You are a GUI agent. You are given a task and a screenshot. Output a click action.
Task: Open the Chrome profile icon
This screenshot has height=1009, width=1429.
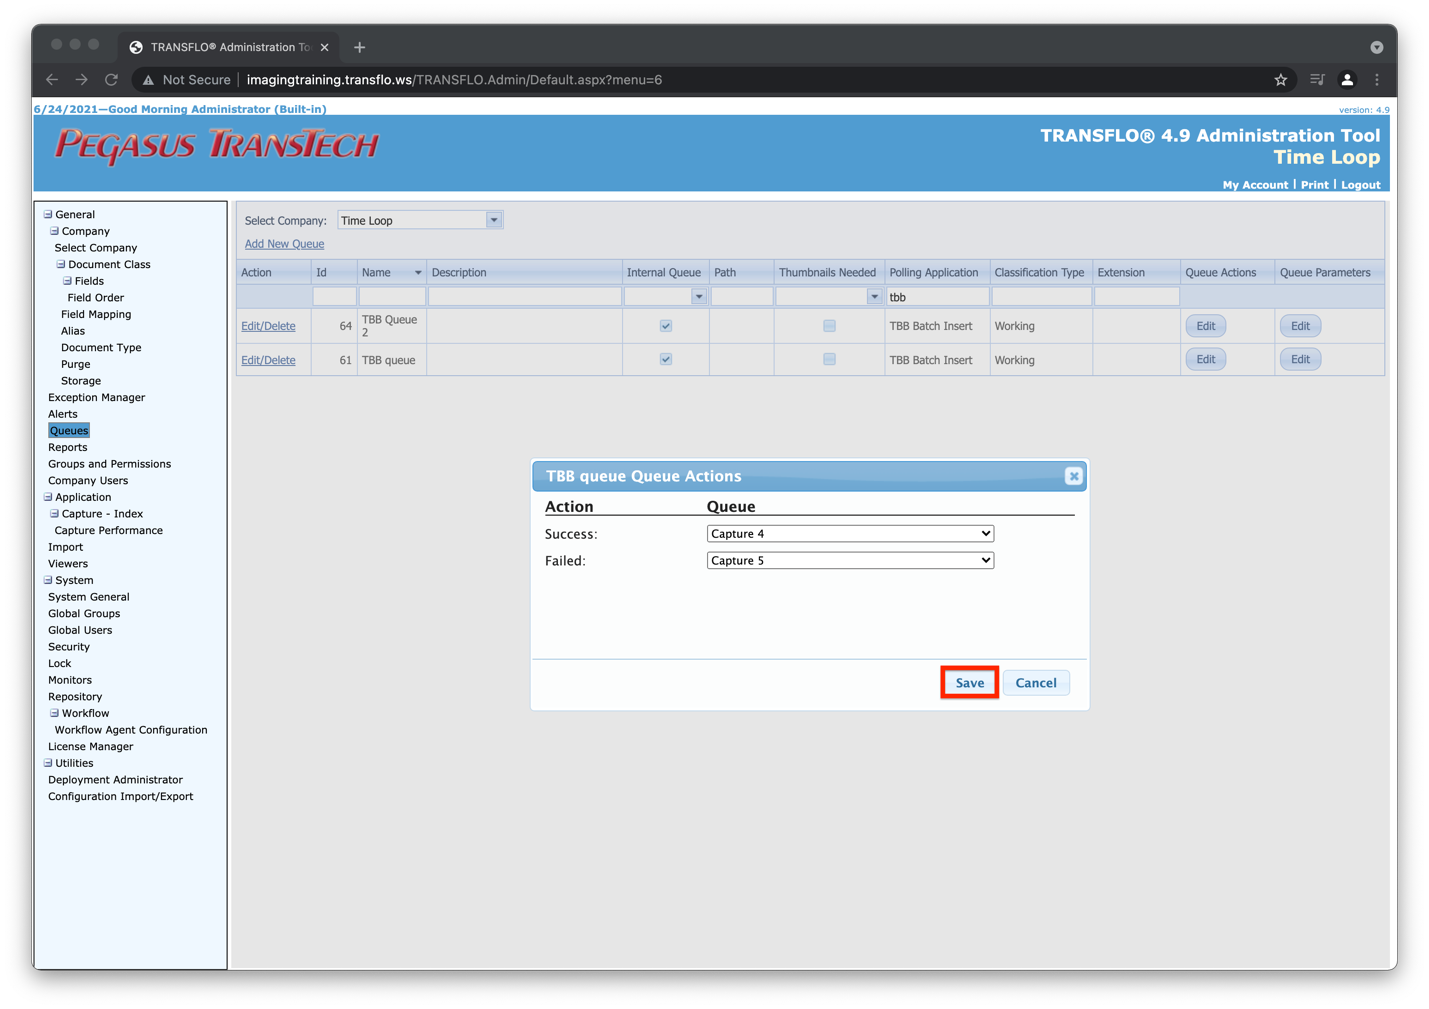(x=1347, y=80)
